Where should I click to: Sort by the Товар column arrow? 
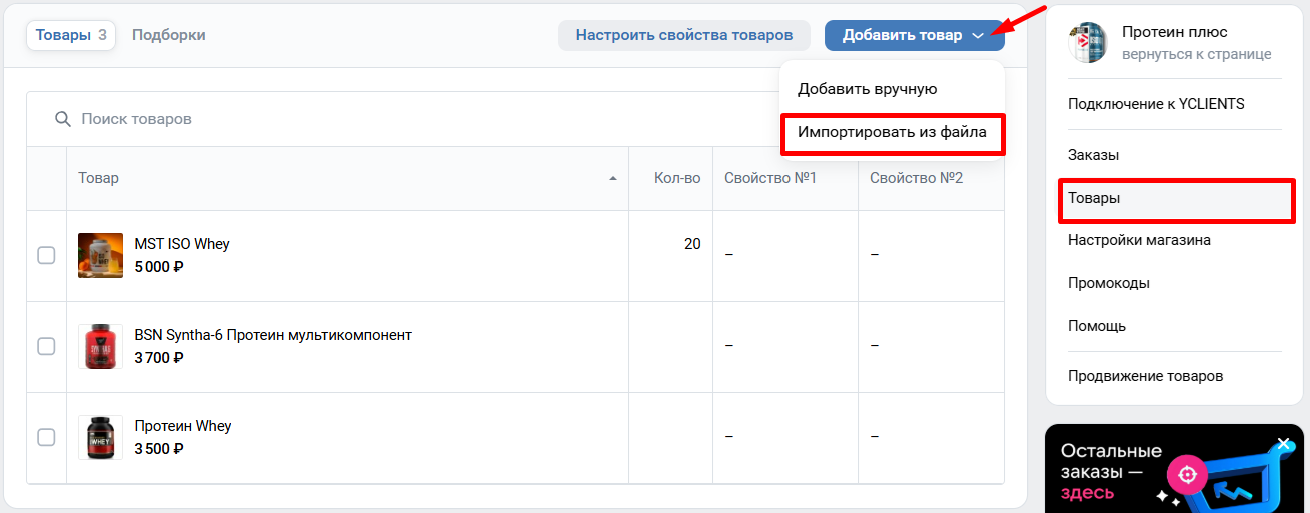coord(612,179)
